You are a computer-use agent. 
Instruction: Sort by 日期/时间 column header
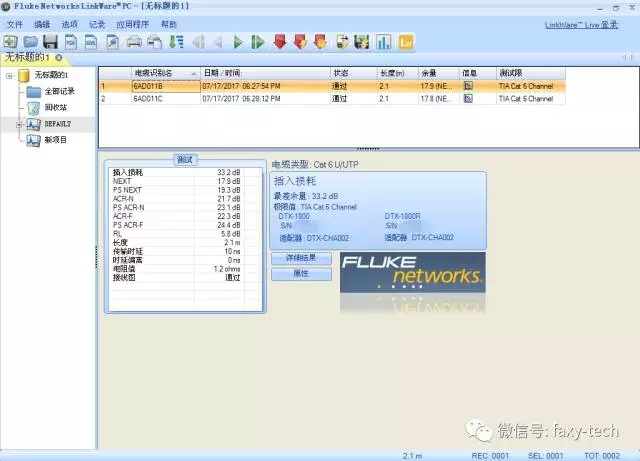point(265,73)
